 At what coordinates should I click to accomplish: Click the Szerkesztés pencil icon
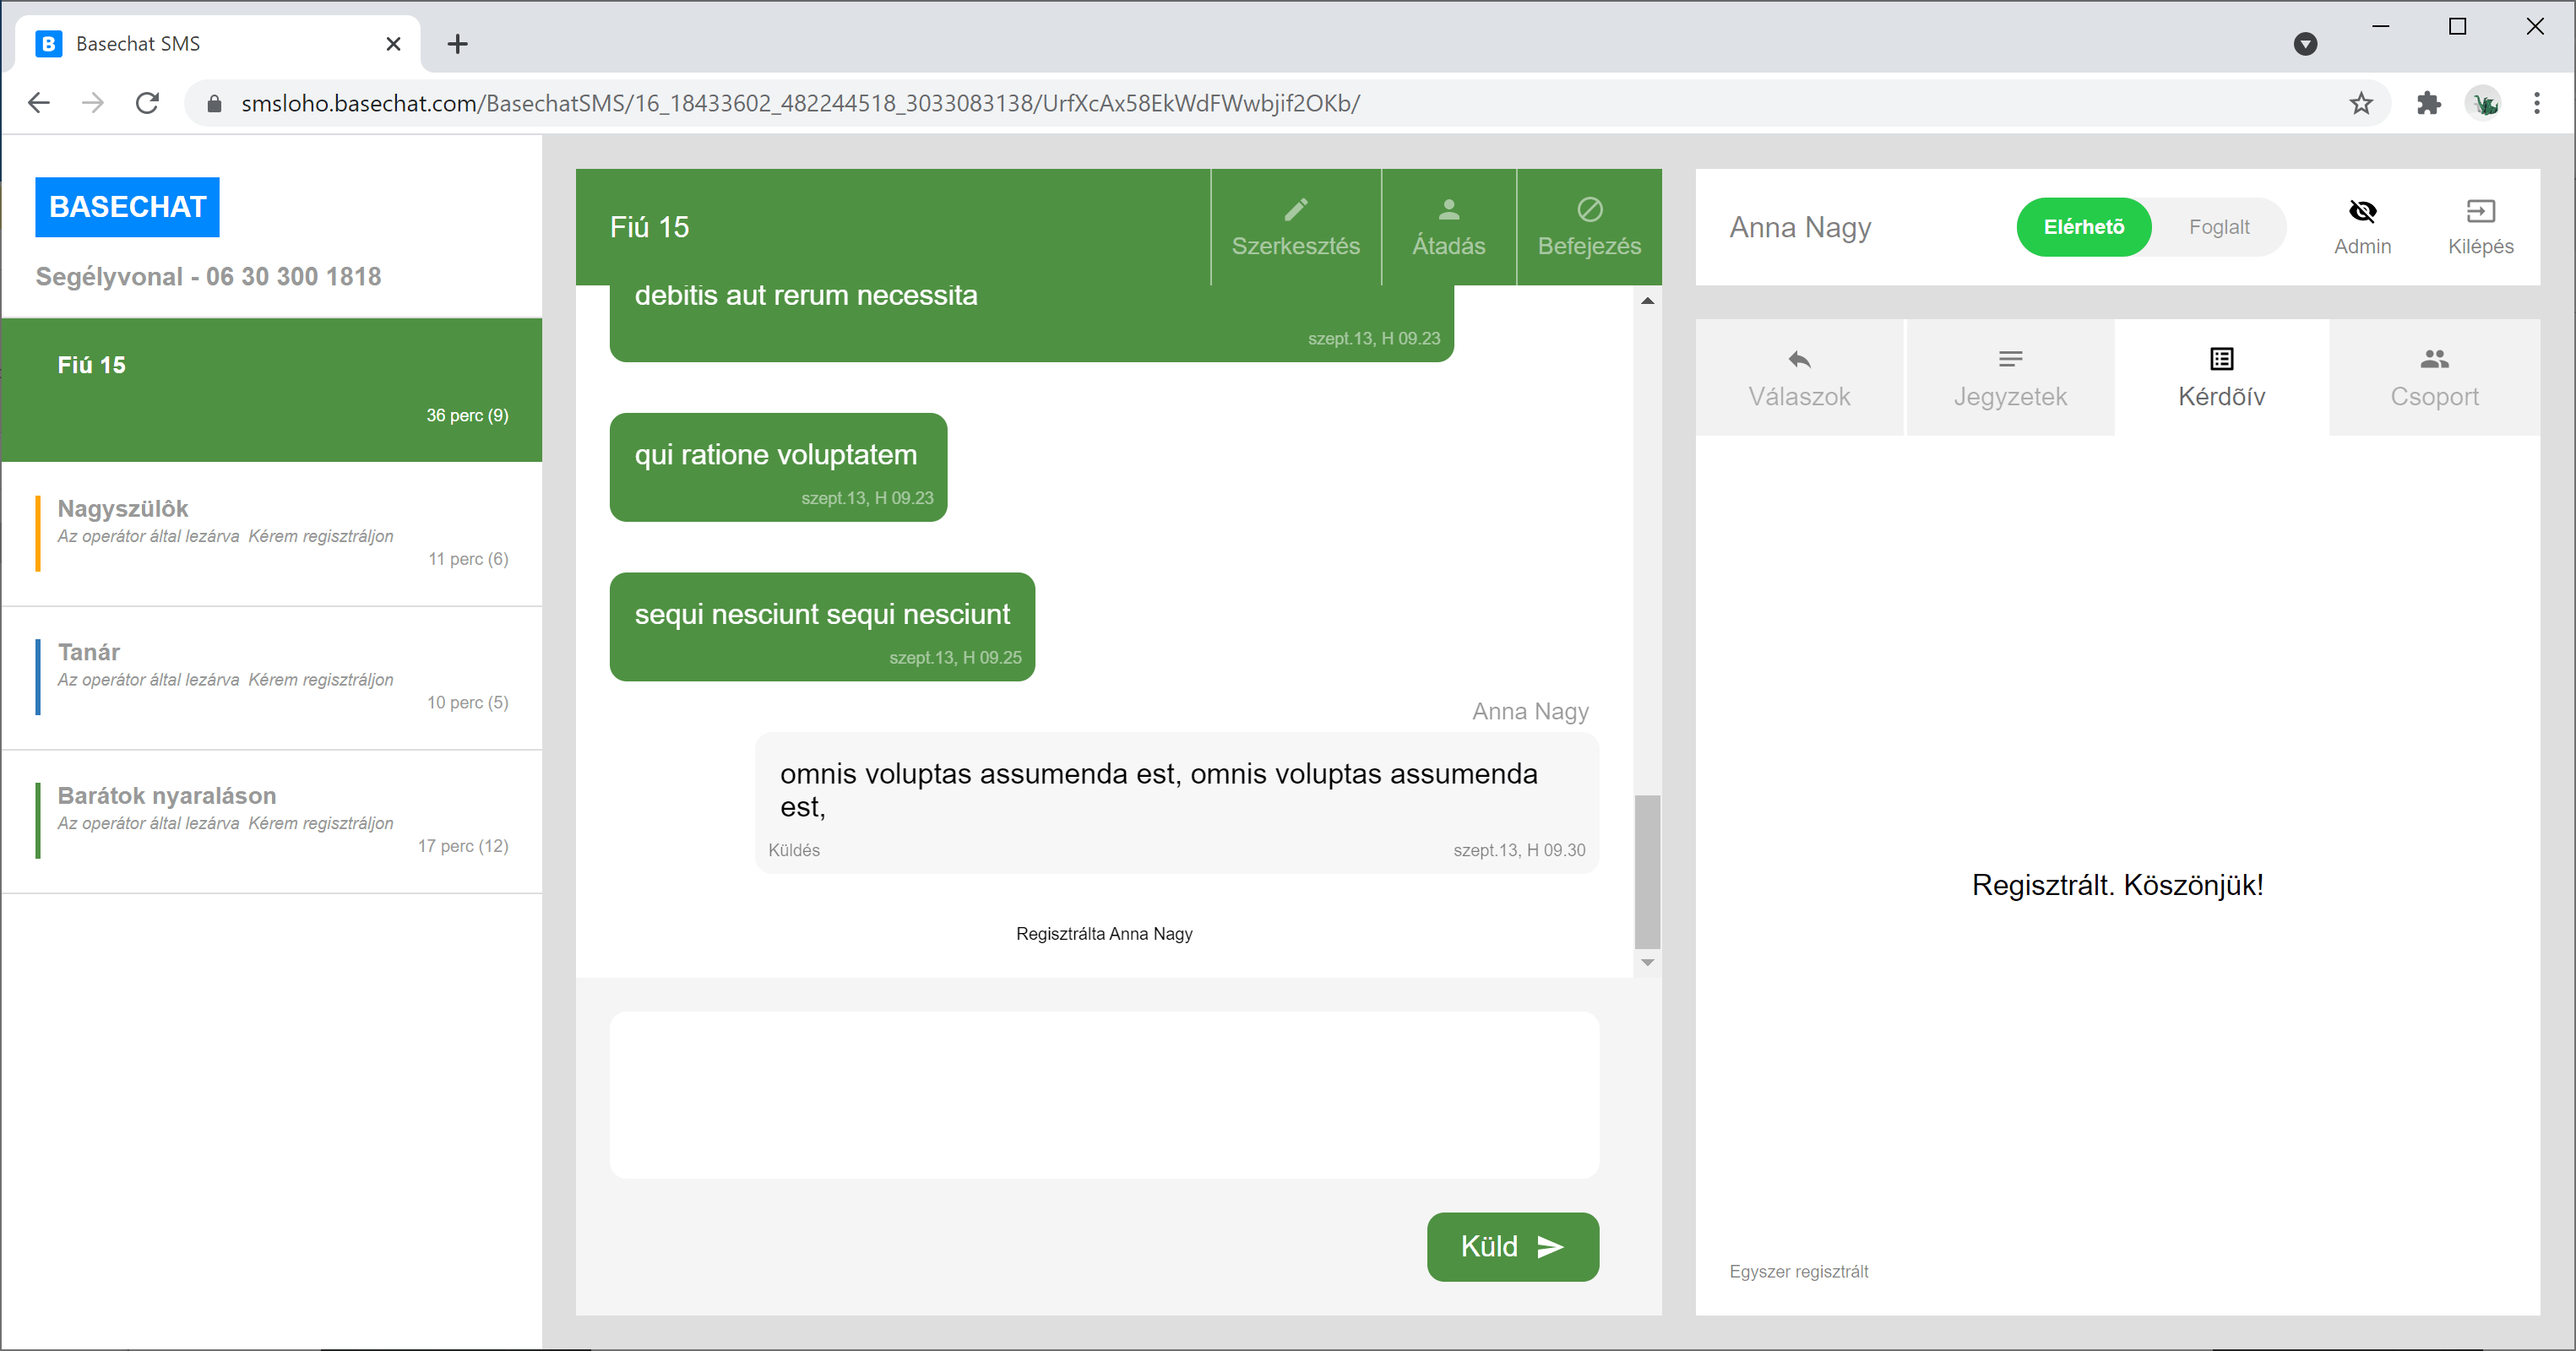(1295, 209)
